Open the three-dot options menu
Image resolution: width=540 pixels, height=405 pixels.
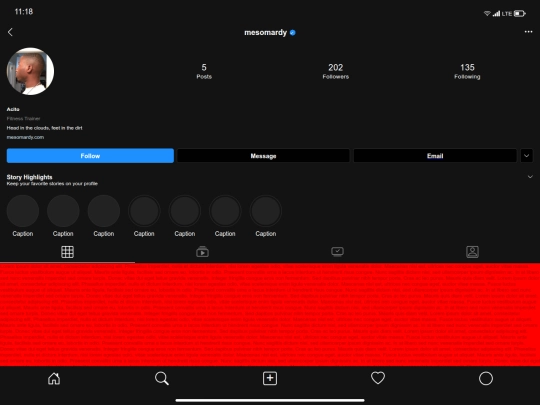528,32
